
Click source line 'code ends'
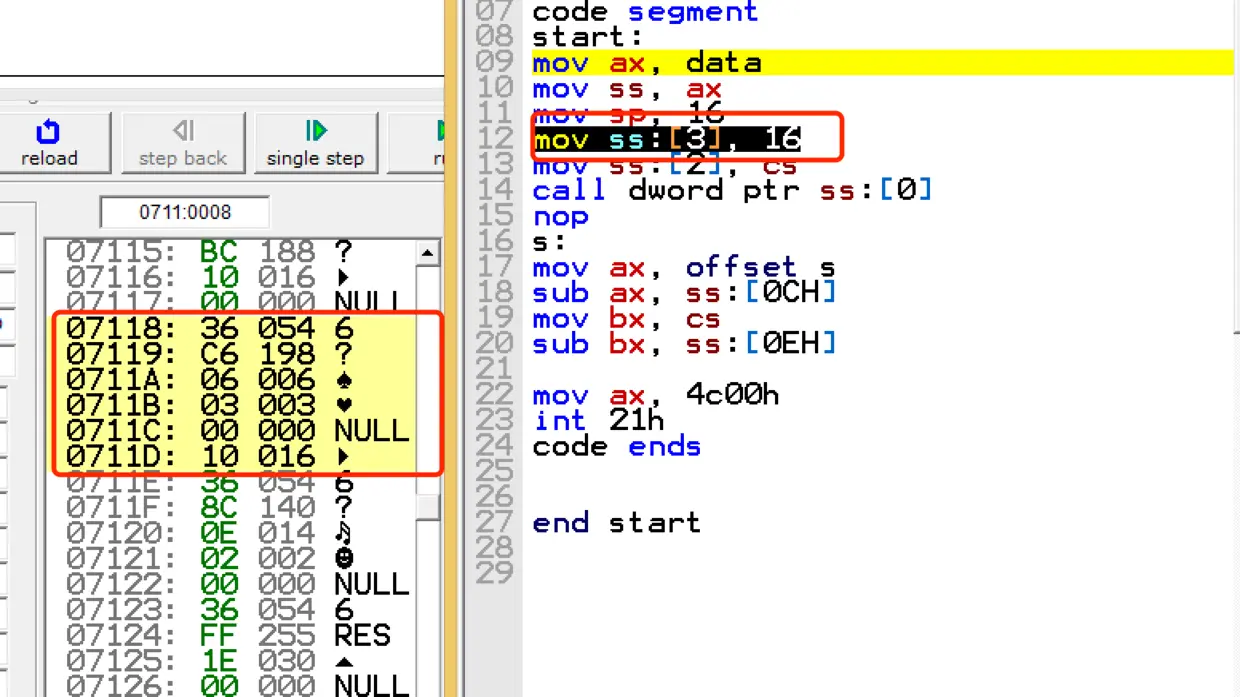[x=617, y=446]
